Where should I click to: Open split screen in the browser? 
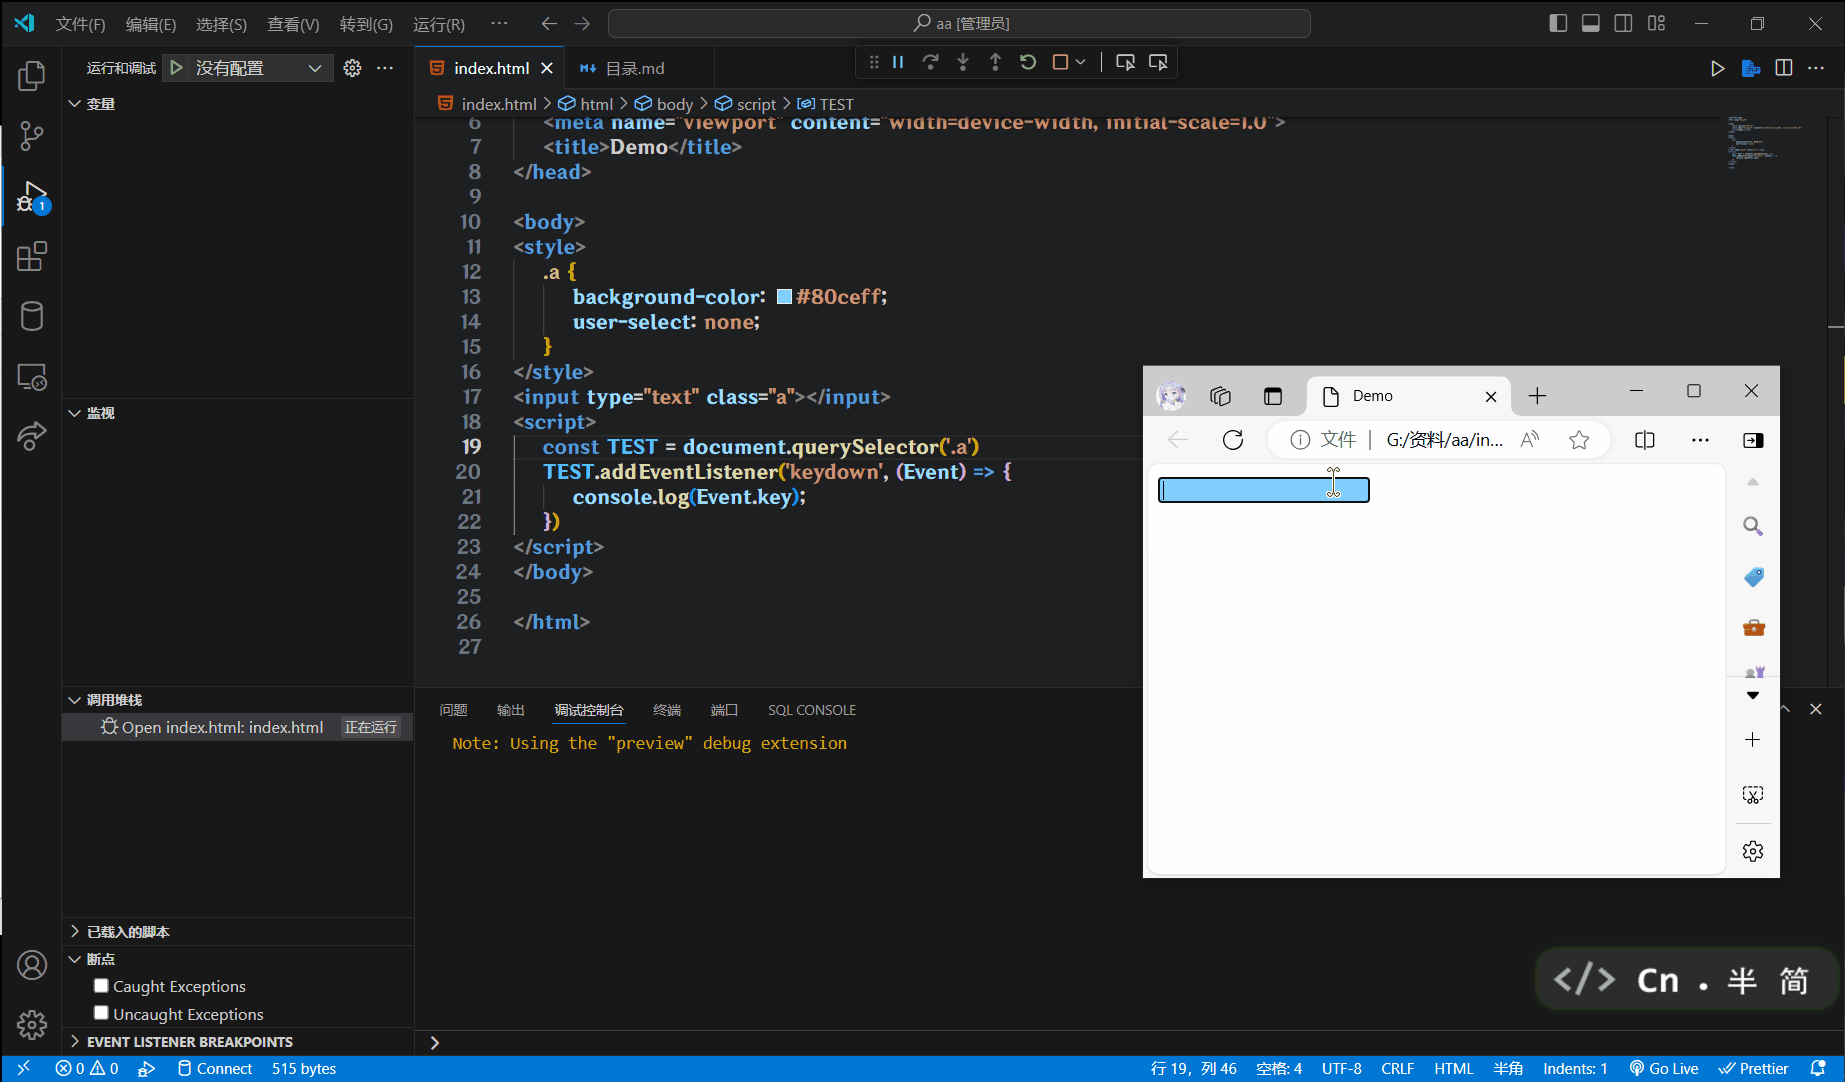point(1645,440)
